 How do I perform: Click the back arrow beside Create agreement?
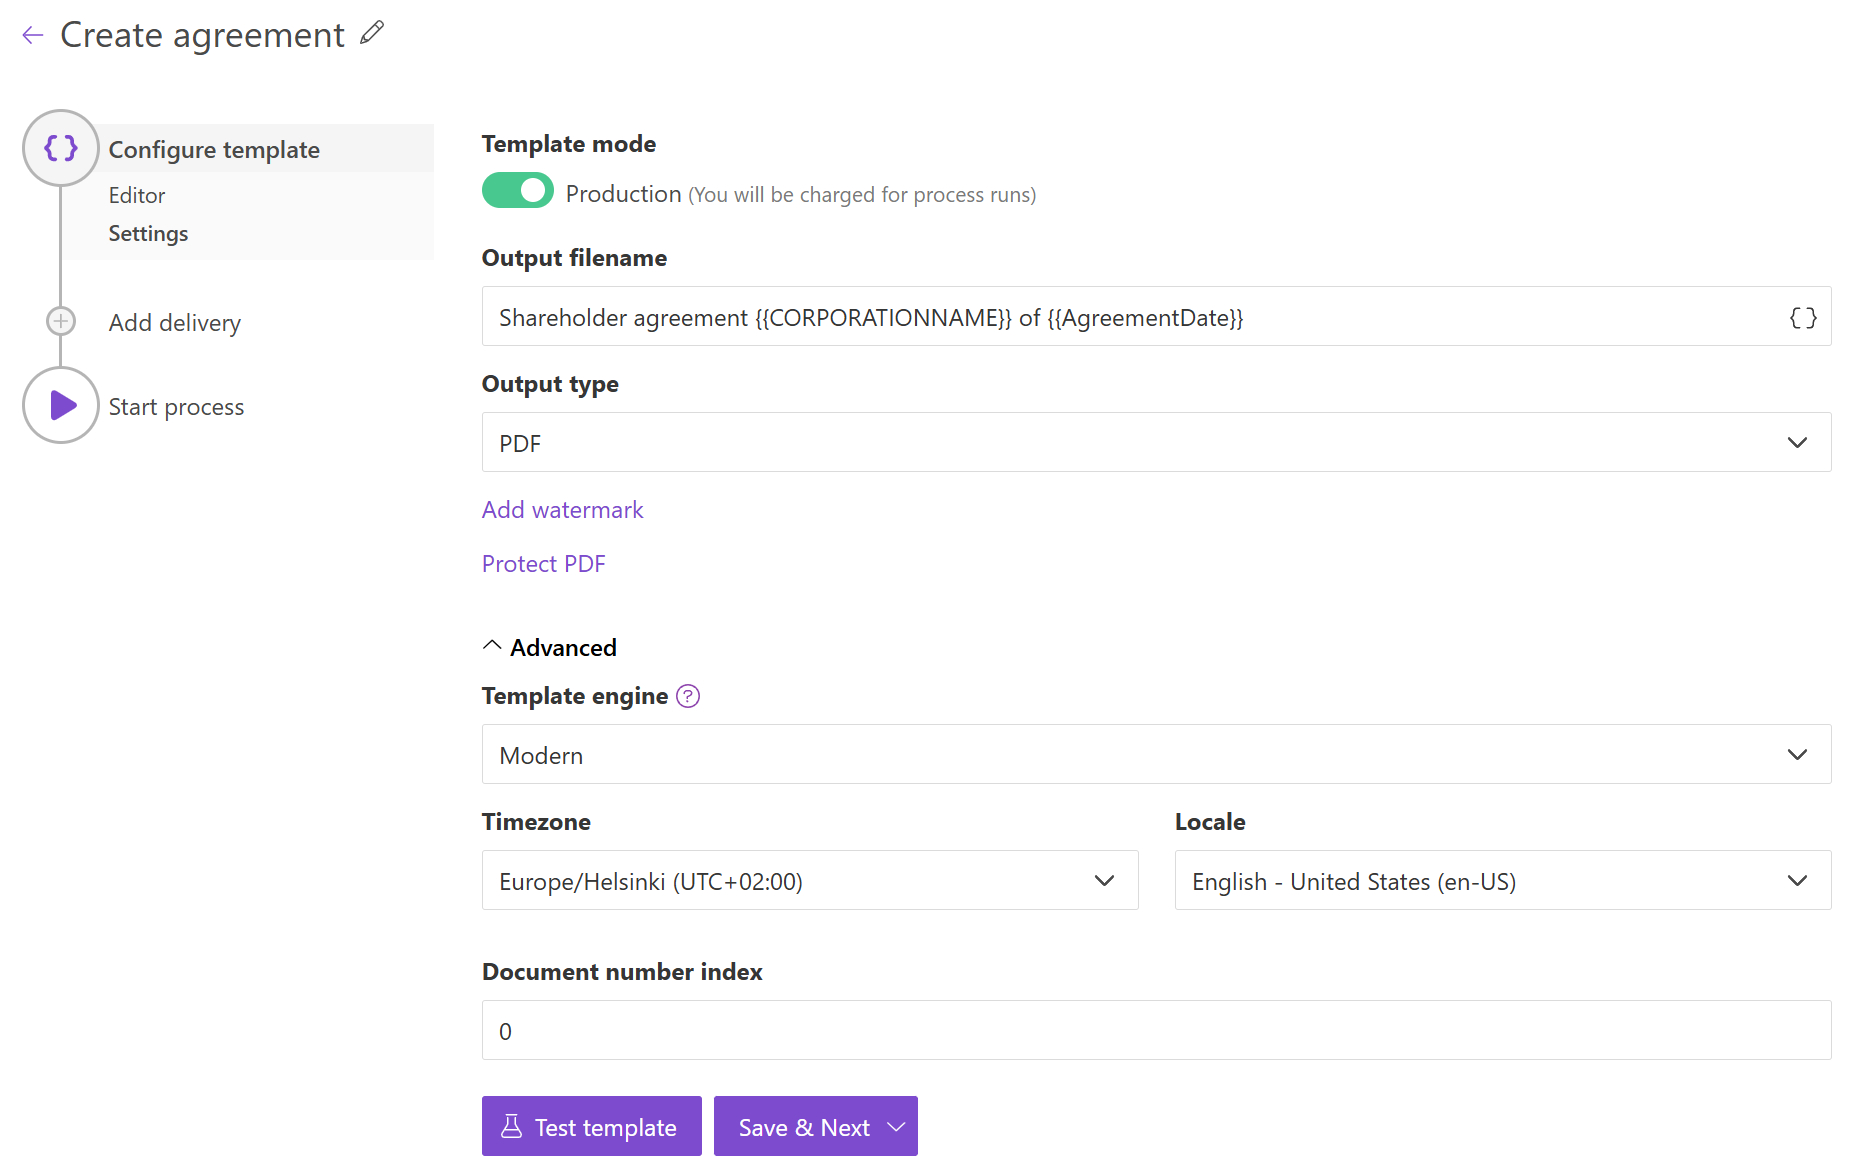pyautogui.click(x=32, y=34)
